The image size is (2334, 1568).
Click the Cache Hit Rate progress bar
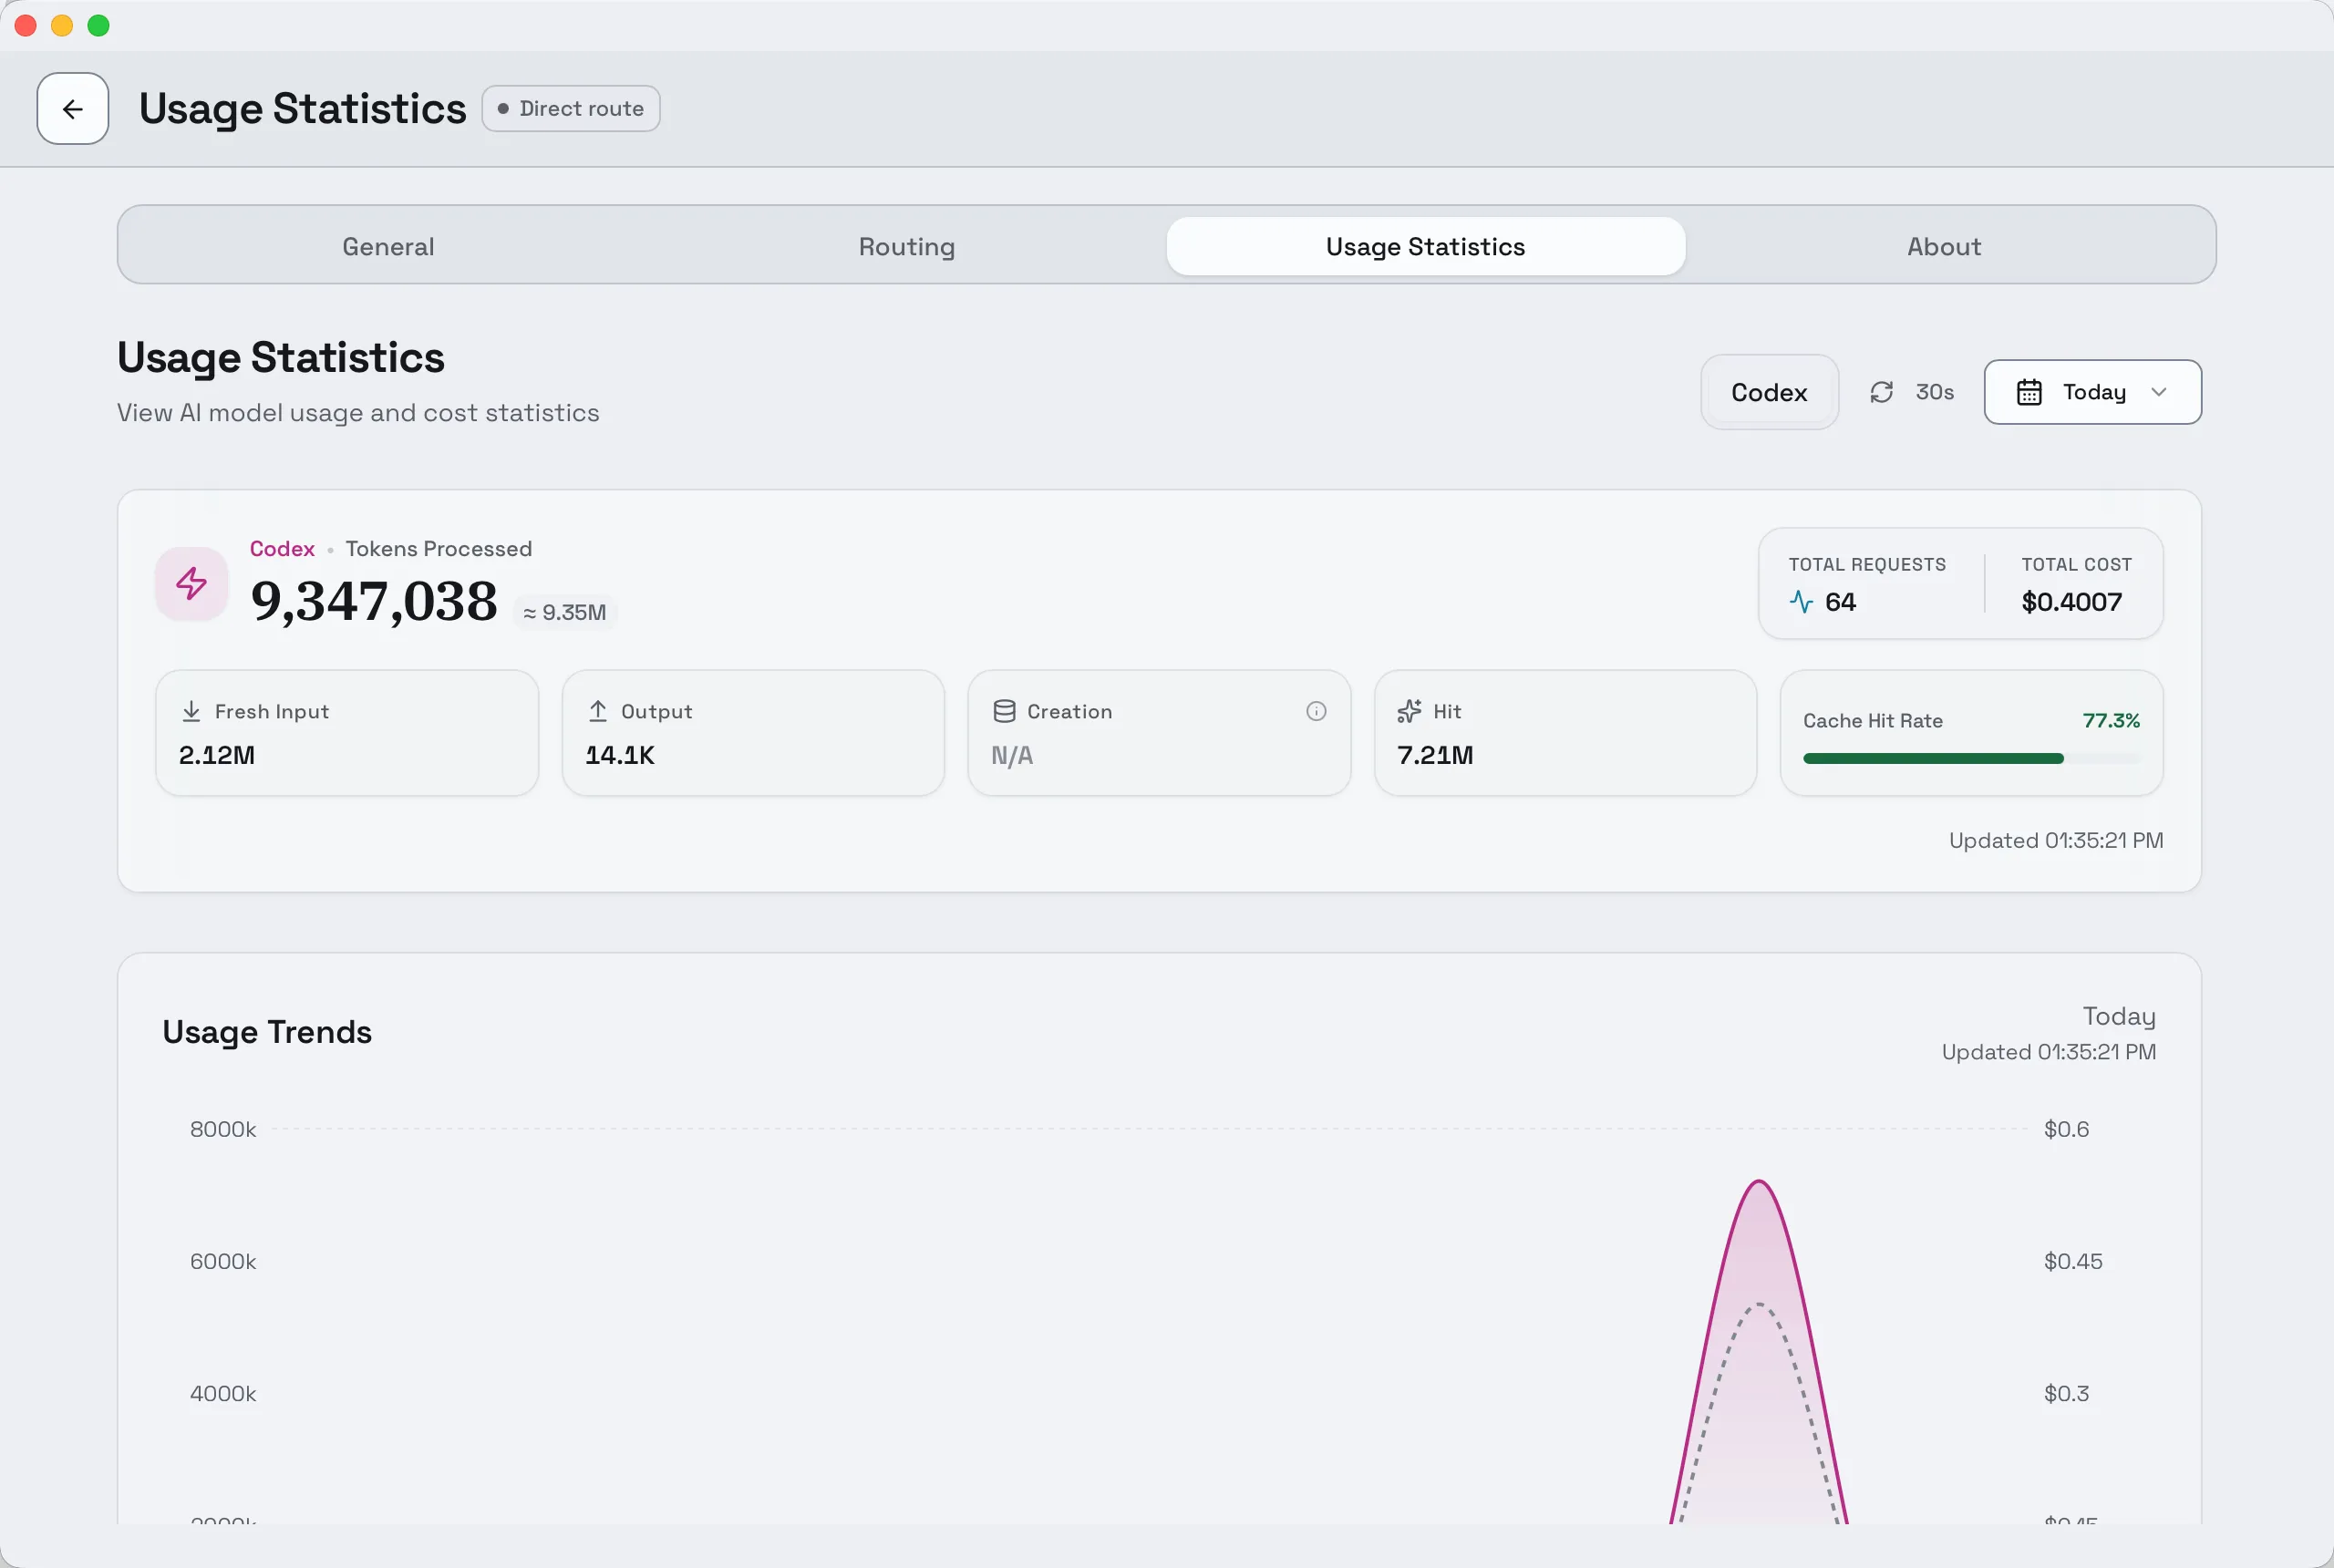1971,759
